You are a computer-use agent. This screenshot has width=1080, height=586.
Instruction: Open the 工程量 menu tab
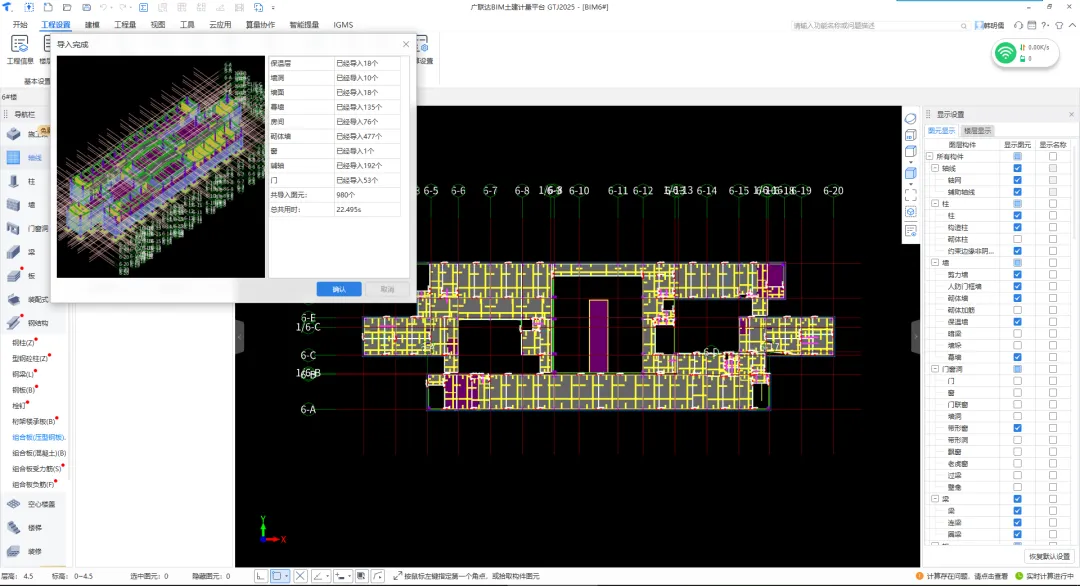[x=125, y=25]
